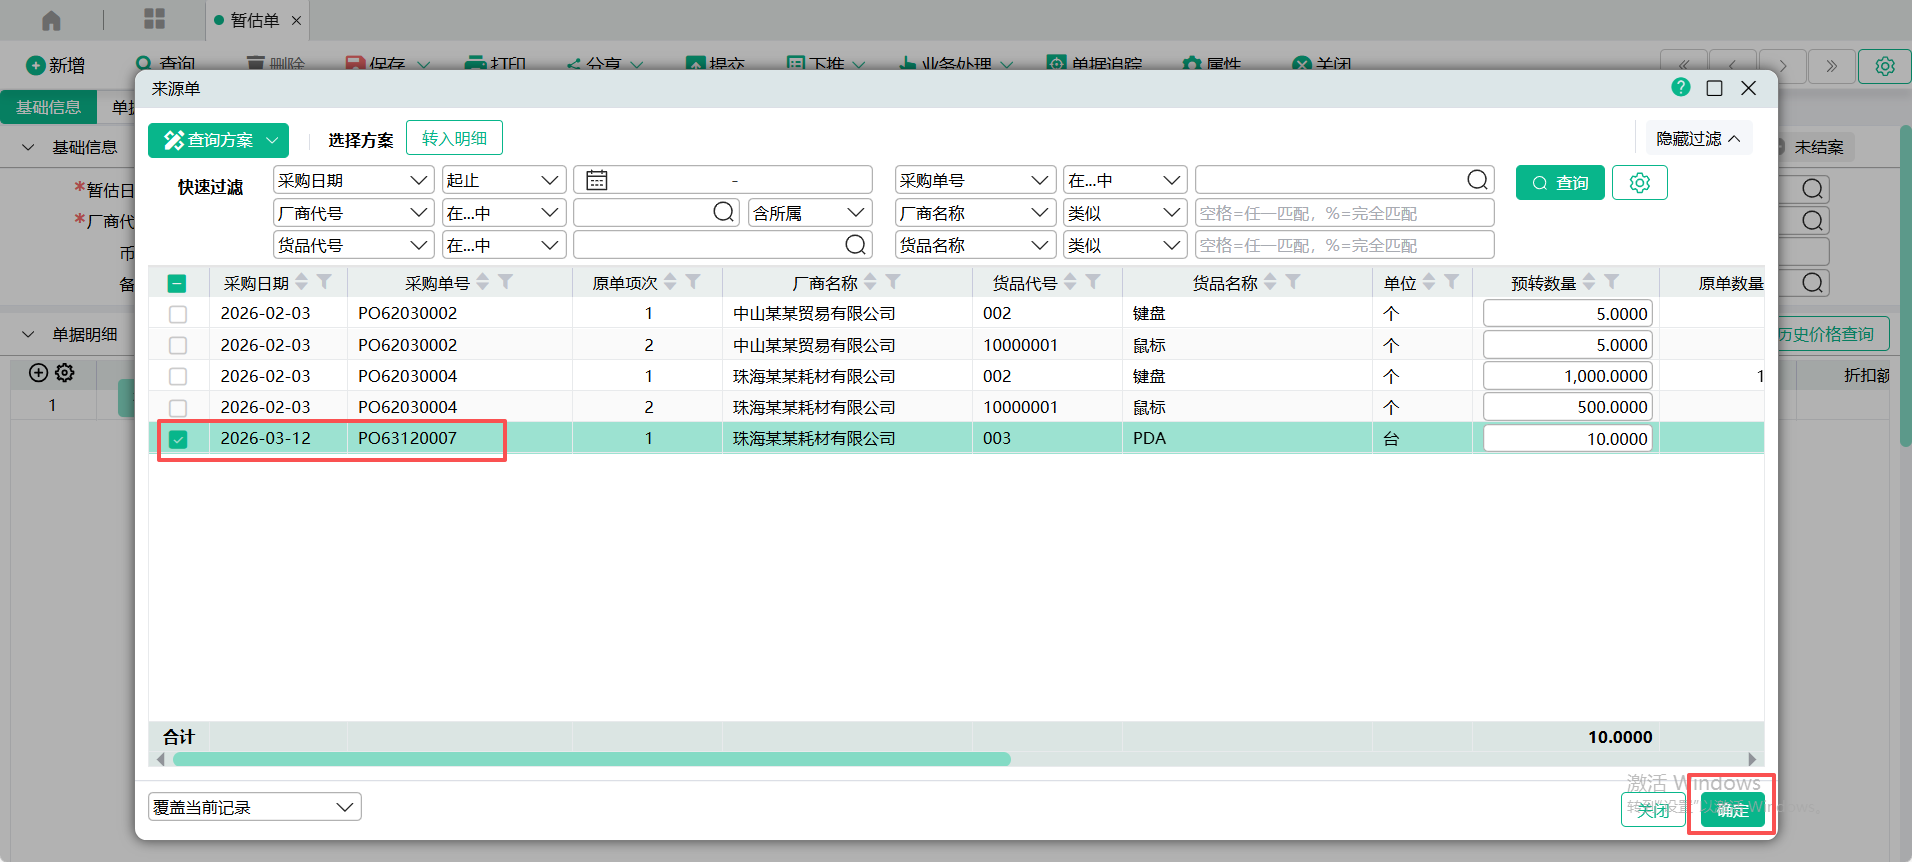Viewport: 1912px width, 862px height.
Task: Open the 含所属 dropdown
Action: coord(809,213)
